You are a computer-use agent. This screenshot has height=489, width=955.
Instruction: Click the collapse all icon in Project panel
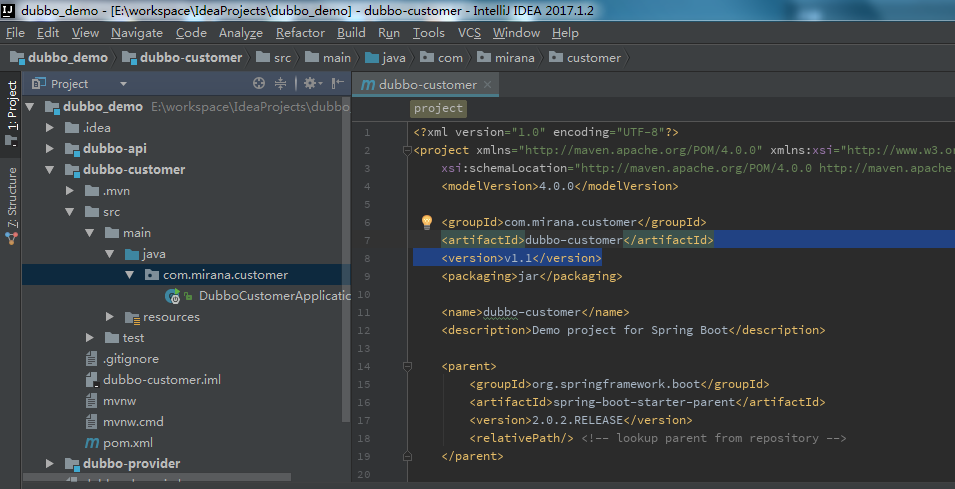[x=280, y=83]
